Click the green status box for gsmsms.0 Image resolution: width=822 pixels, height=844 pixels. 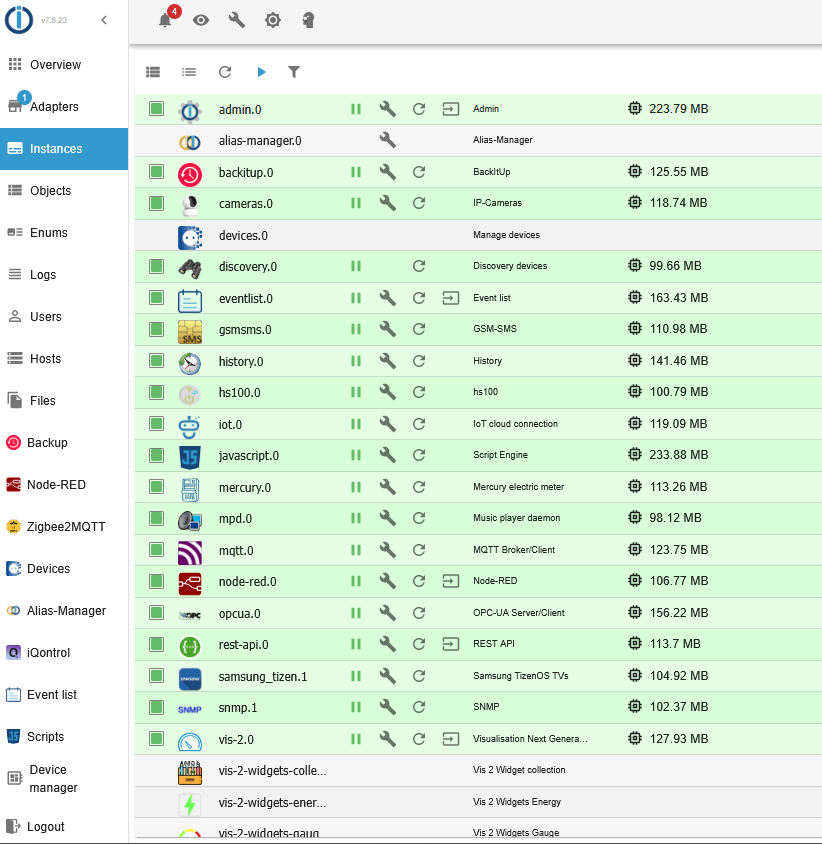point(157,329)
